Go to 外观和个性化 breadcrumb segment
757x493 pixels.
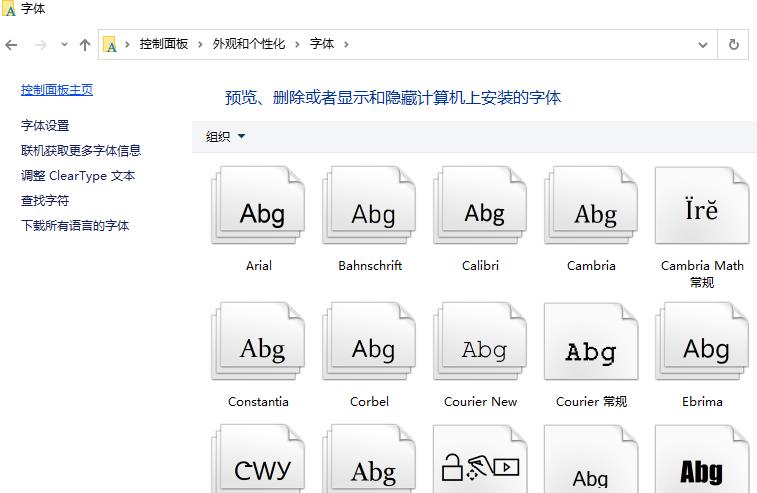pyautogui.click(x=249, y=44)
